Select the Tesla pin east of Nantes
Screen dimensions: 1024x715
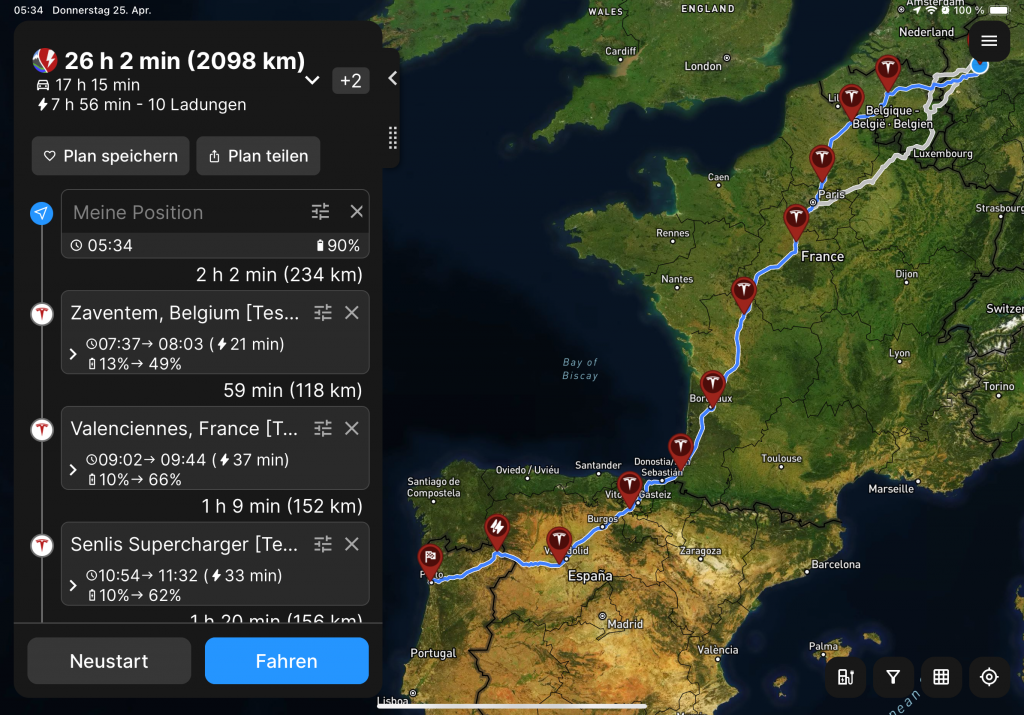pyautogui.click(x=744, y=293)
